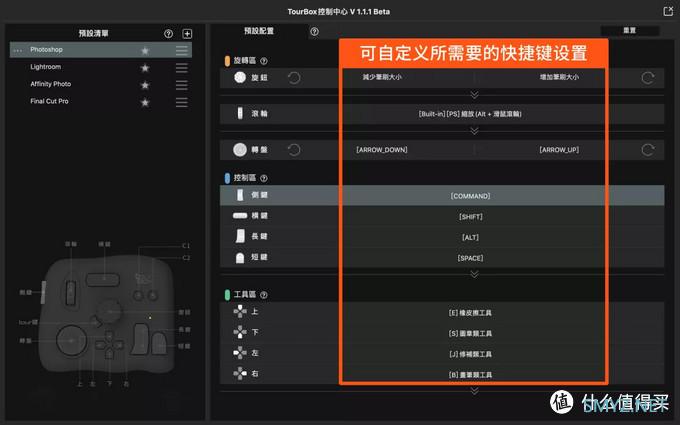Toggle favorite star for Affinity Photo preset
The width and height of the screenshot is (680, 425).
pyautogui.click(x=145, y=85)
